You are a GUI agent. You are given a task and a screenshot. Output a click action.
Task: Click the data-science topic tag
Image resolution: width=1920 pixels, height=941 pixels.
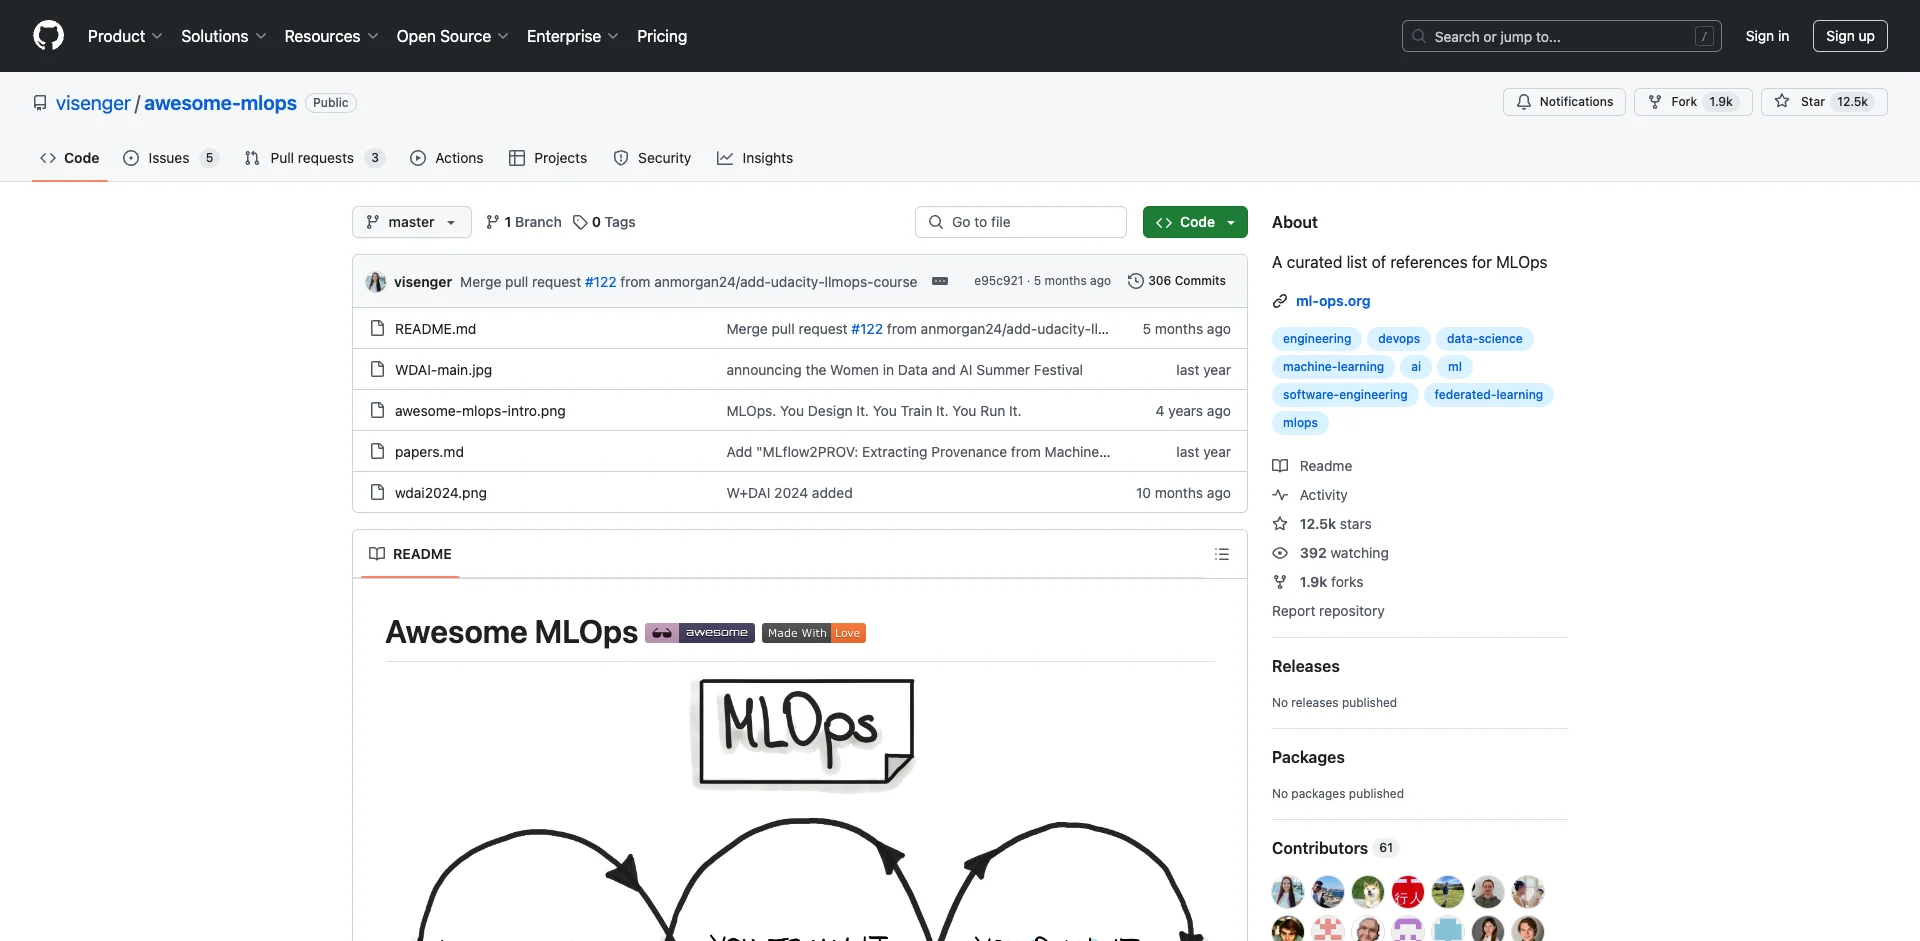coord(1484,339)
